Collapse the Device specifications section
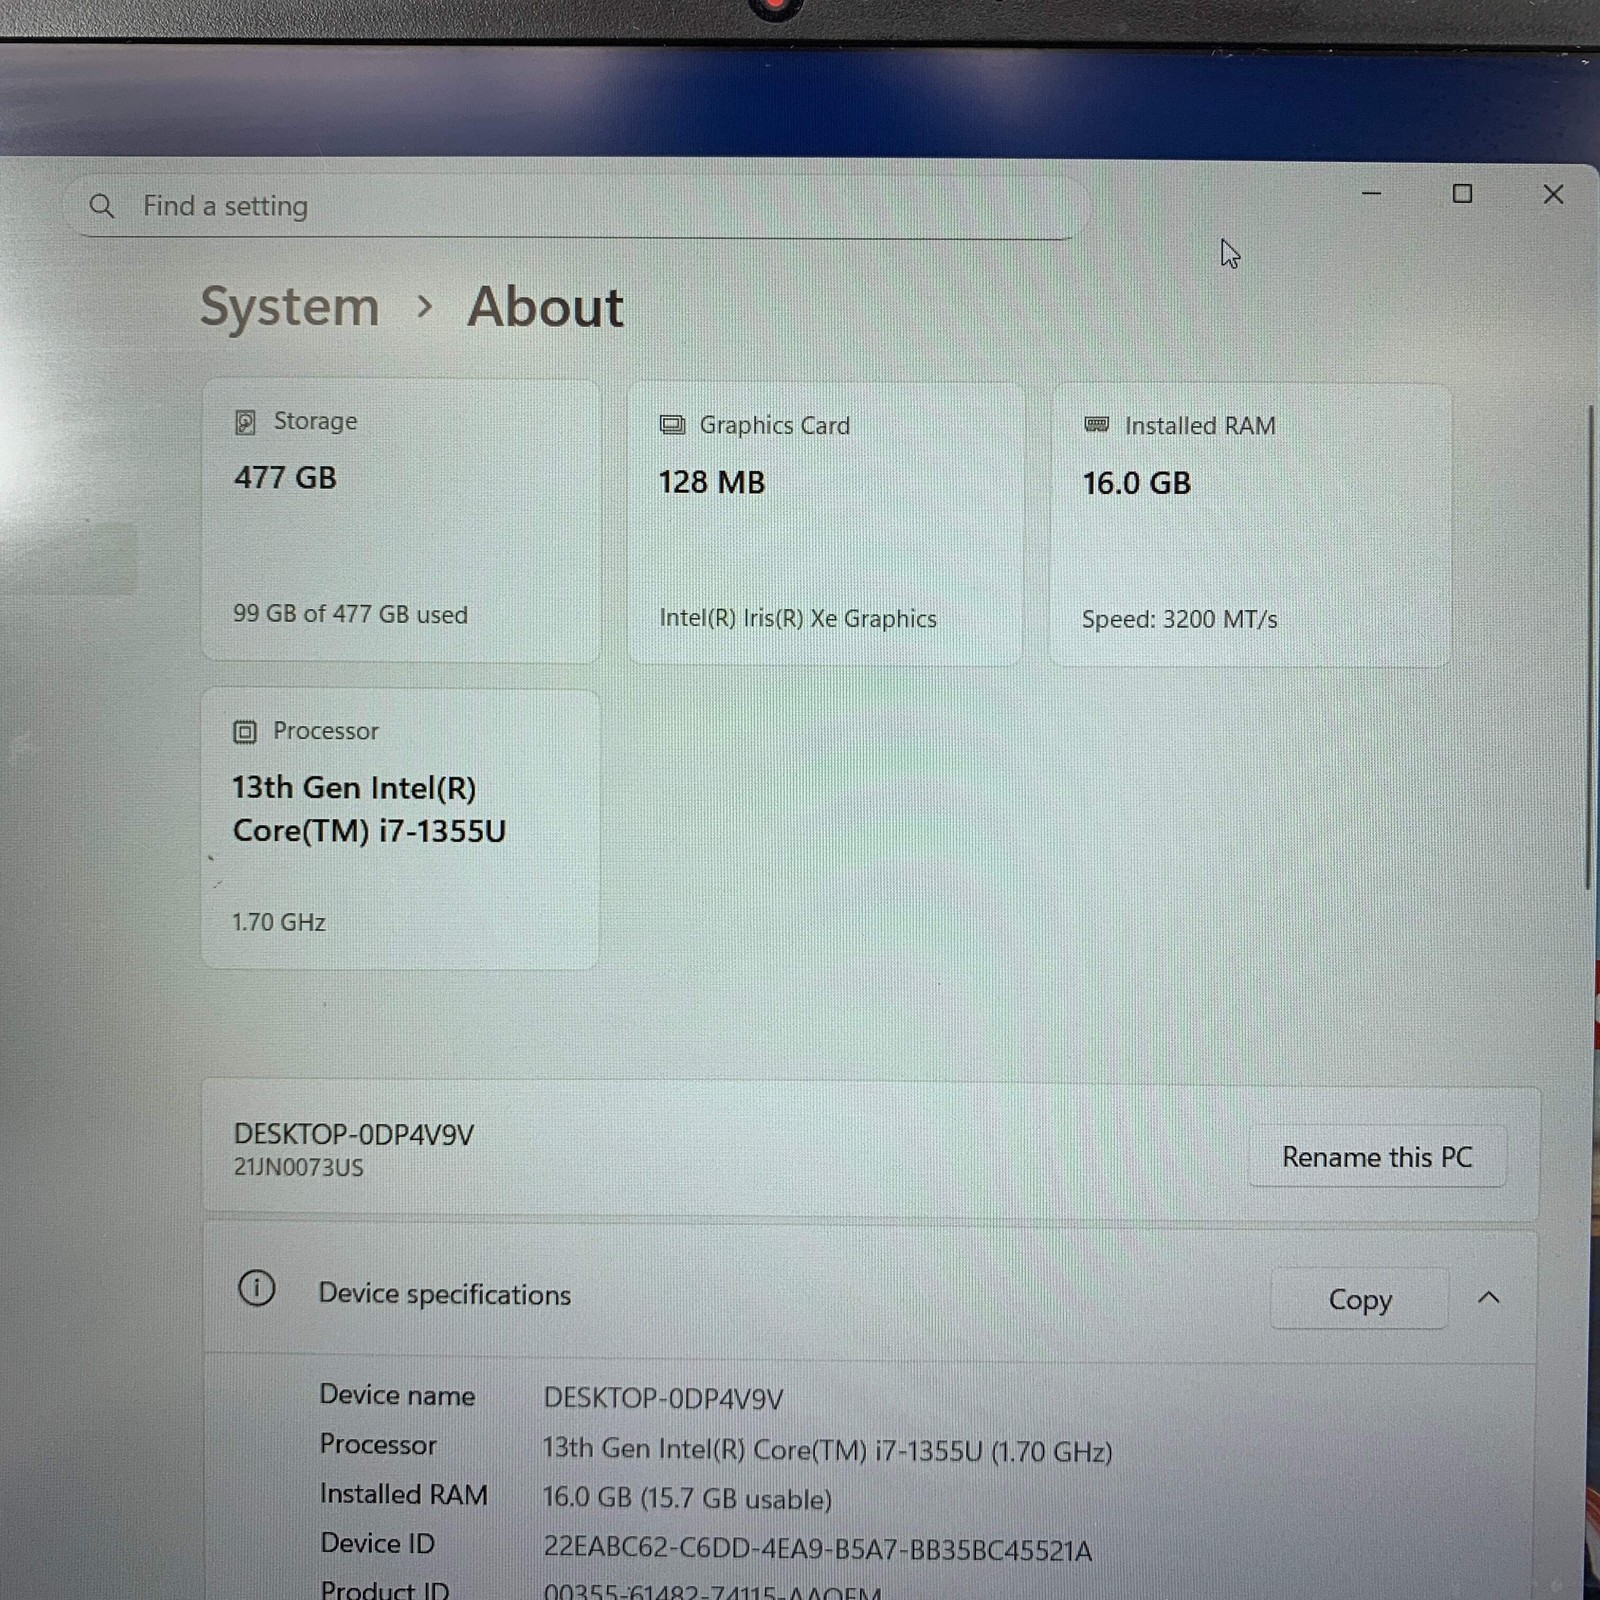Viewport: 1600px width, 1600px height. coord(1489,1298)
